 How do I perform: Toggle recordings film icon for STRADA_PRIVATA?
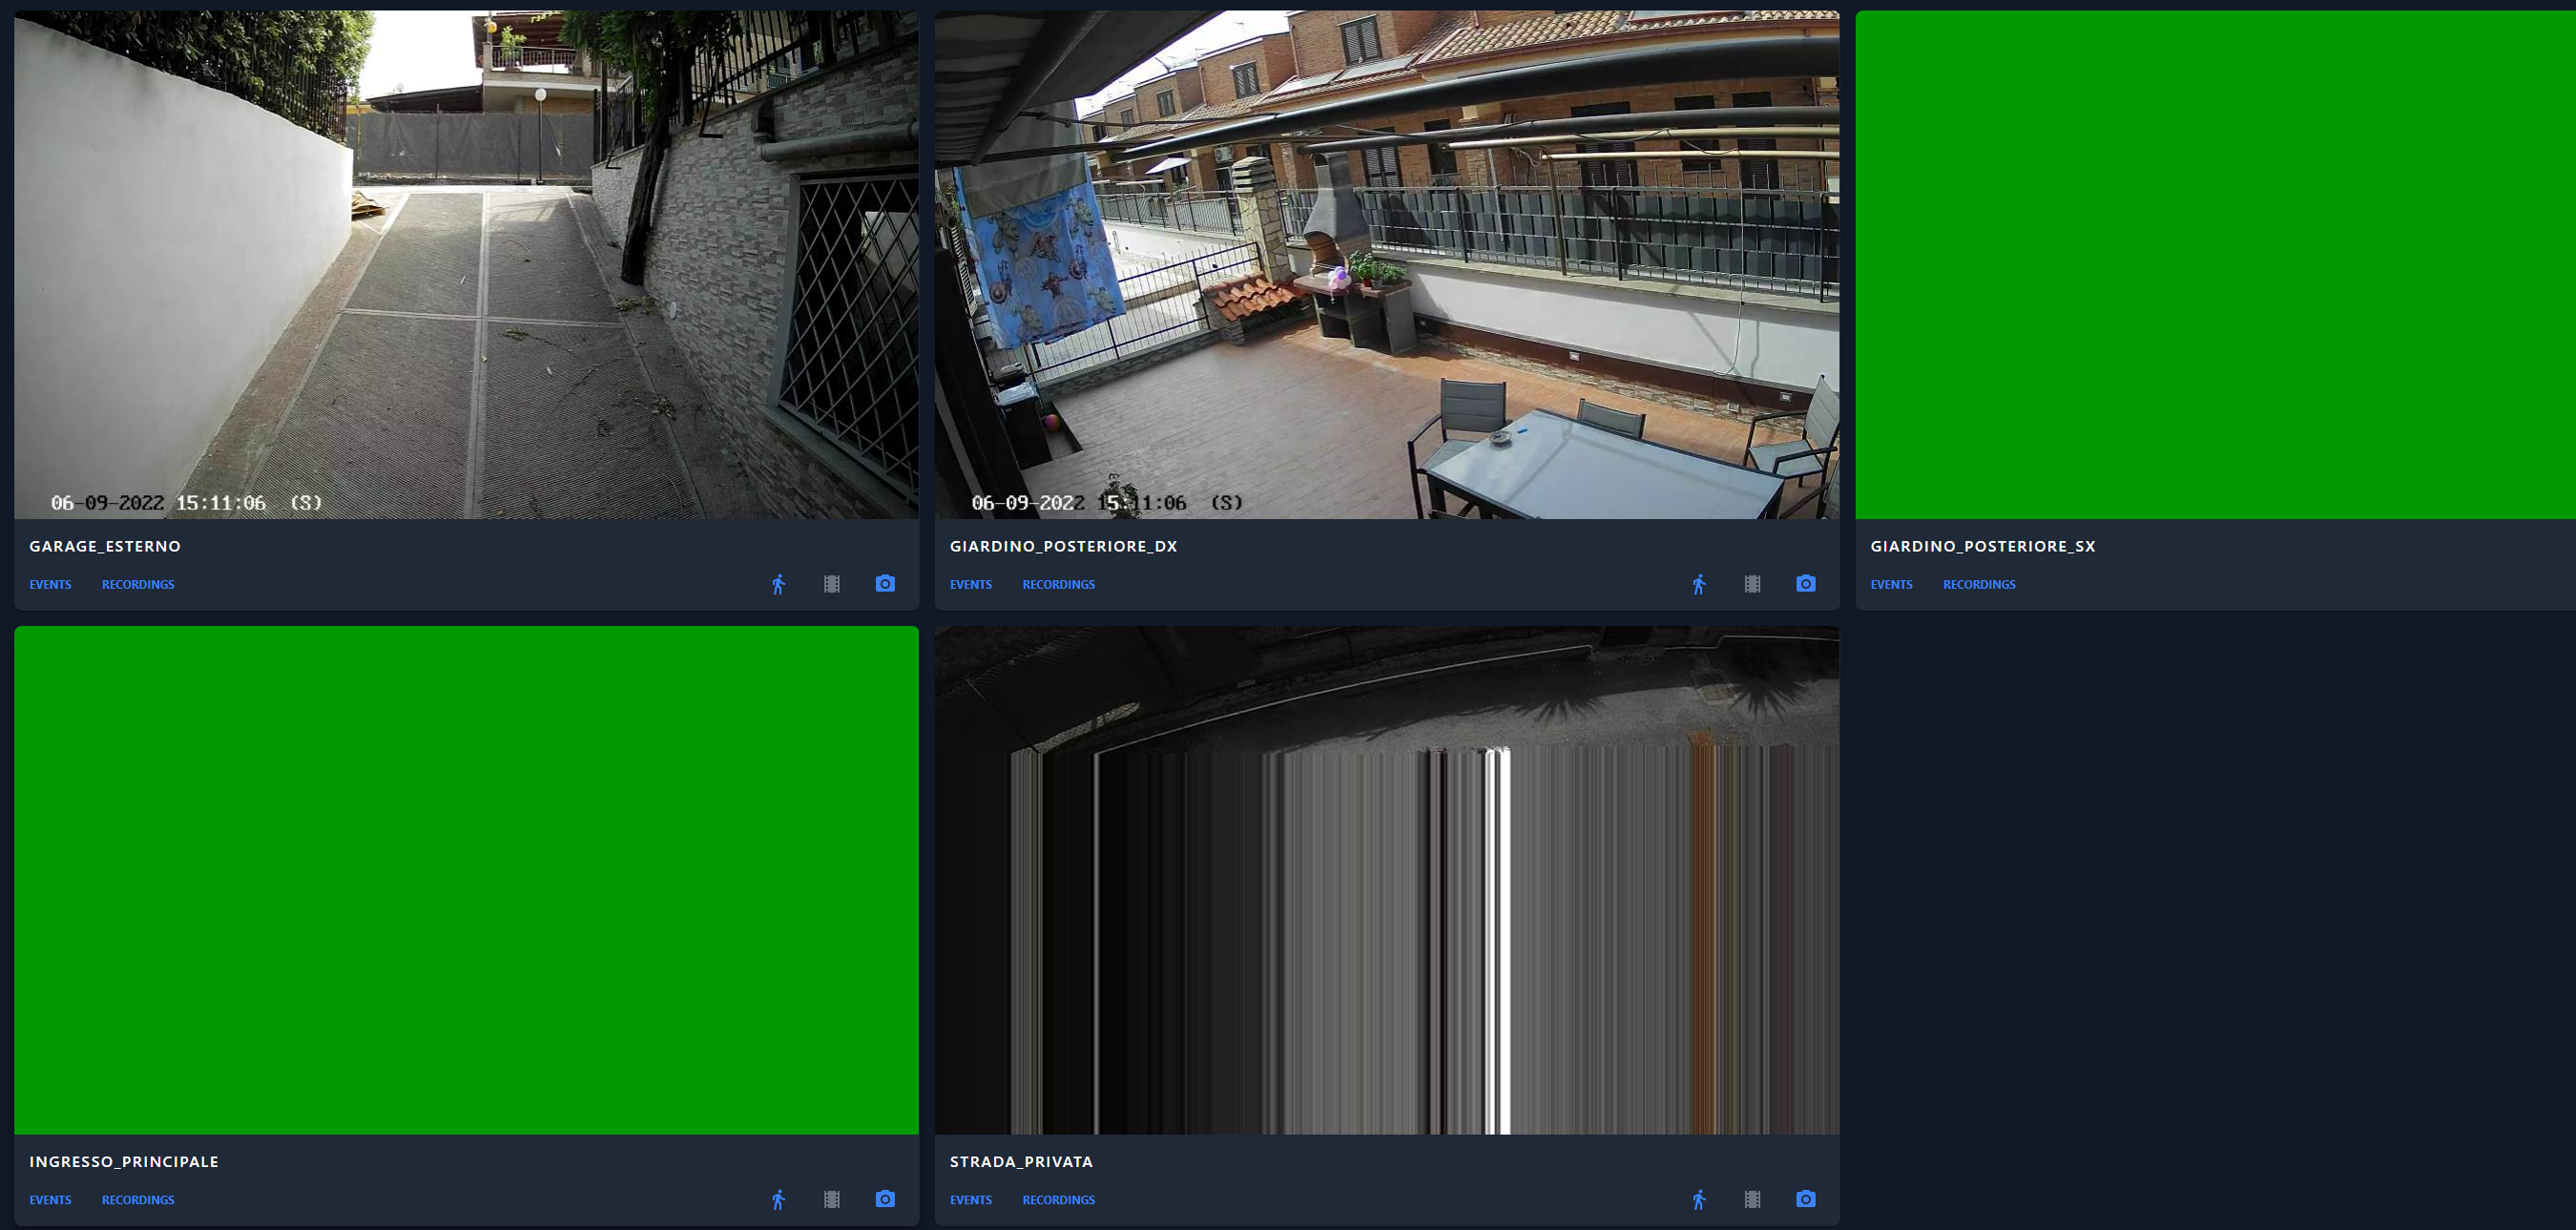pos(1752,1199)
